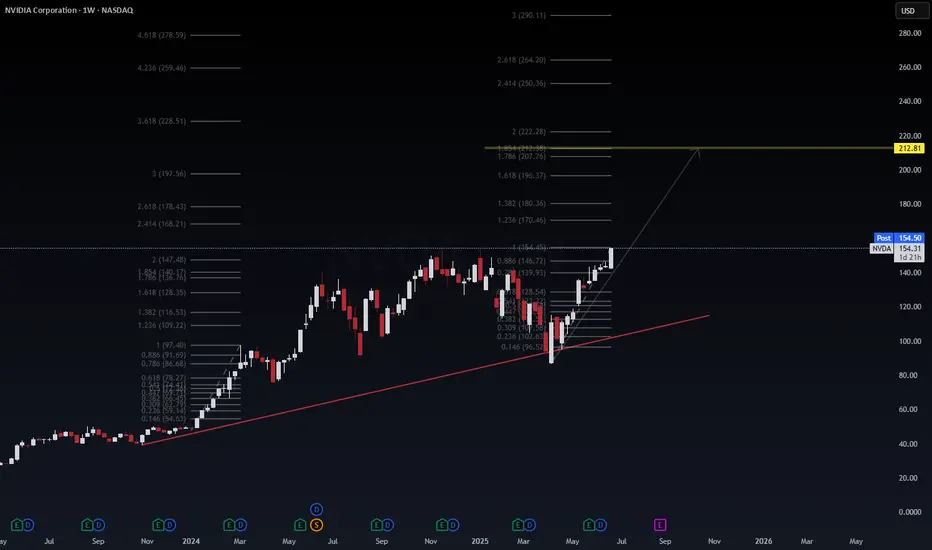Image resolution: width=932 pixels, height=550 pixels.
Task: Open the earnings E icon for late May 2025
Action: coord(588,525)
